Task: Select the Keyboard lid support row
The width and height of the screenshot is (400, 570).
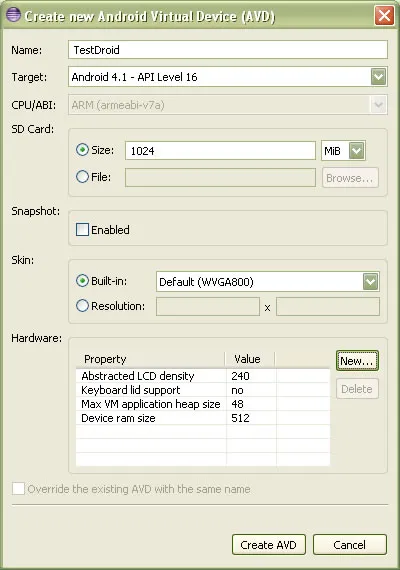Action: 203,390
